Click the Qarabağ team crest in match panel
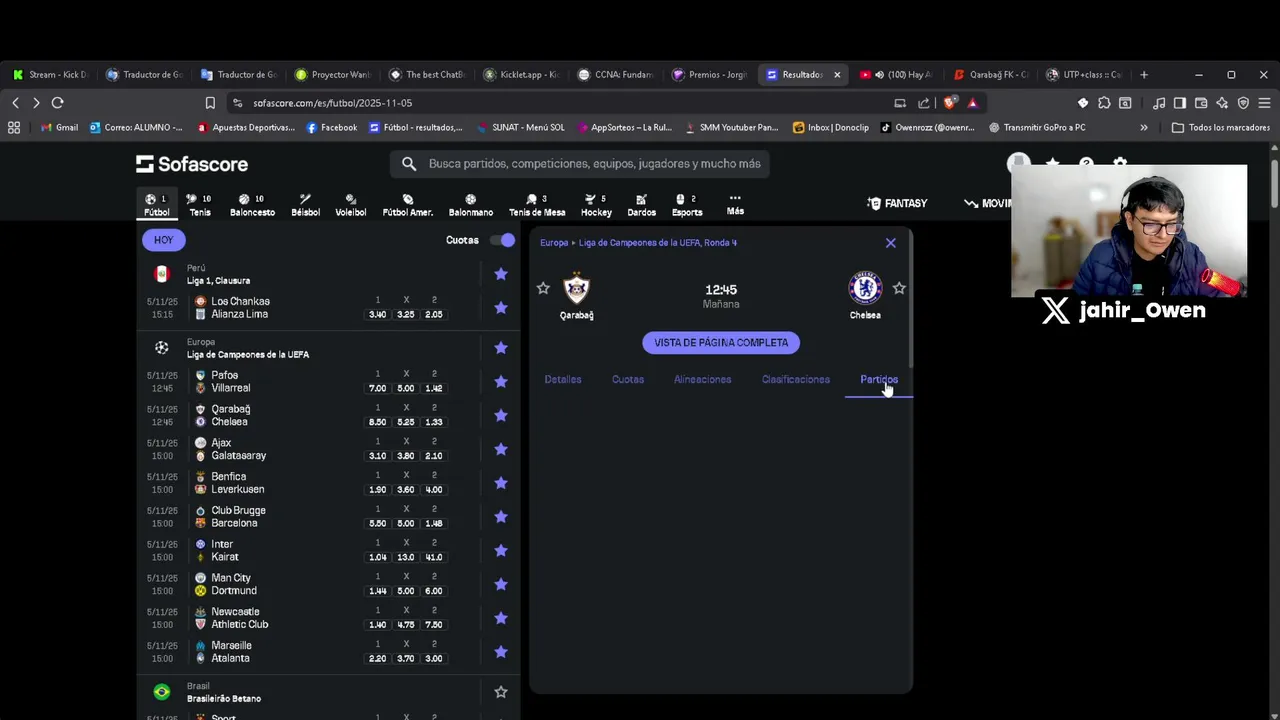This screenshot has height=720, width=1280. coord(576,289)
